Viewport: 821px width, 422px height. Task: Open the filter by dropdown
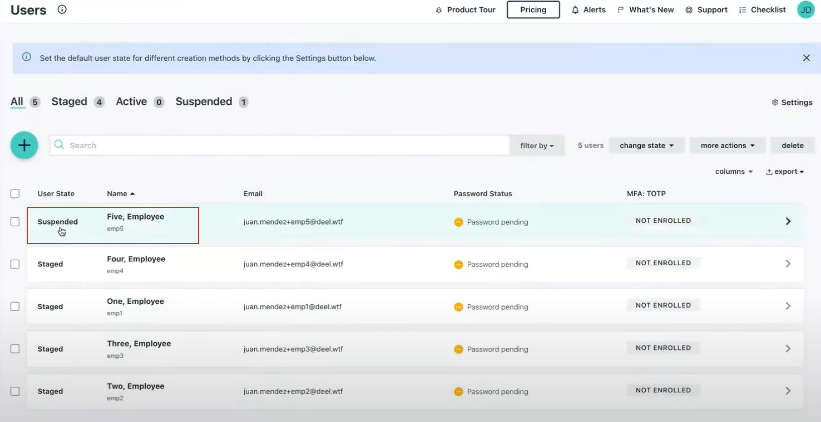point(537,146)
